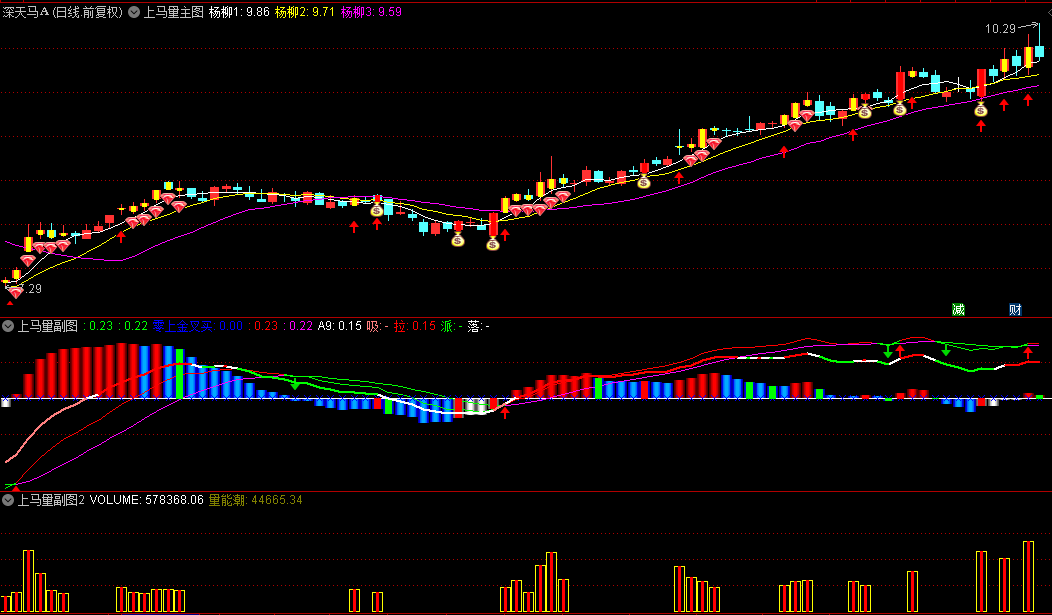Select the 上马里主图 main indicator name
This screenshot has height=615, width=1052.
[174, 12]
